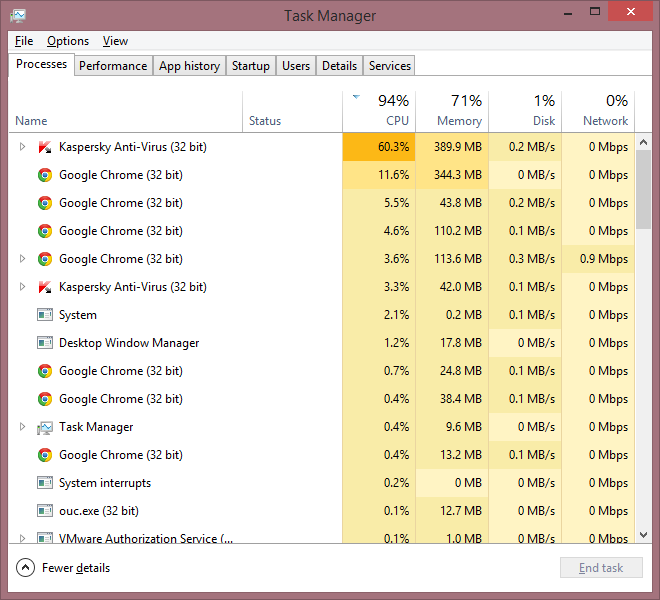Click the vertical scrollbar thumb in process list
Image resolution: width=660 pixels, height=600 pixels.
644,190
